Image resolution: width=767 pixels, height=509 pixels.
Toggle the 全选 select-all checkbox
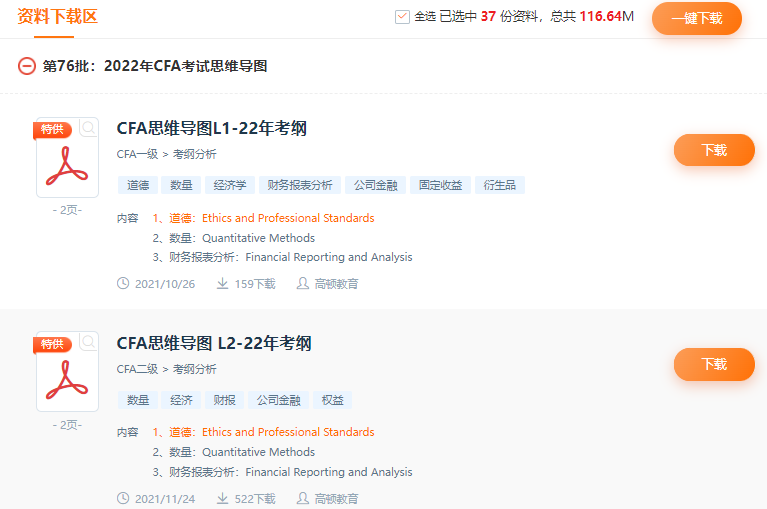point(402,16)
